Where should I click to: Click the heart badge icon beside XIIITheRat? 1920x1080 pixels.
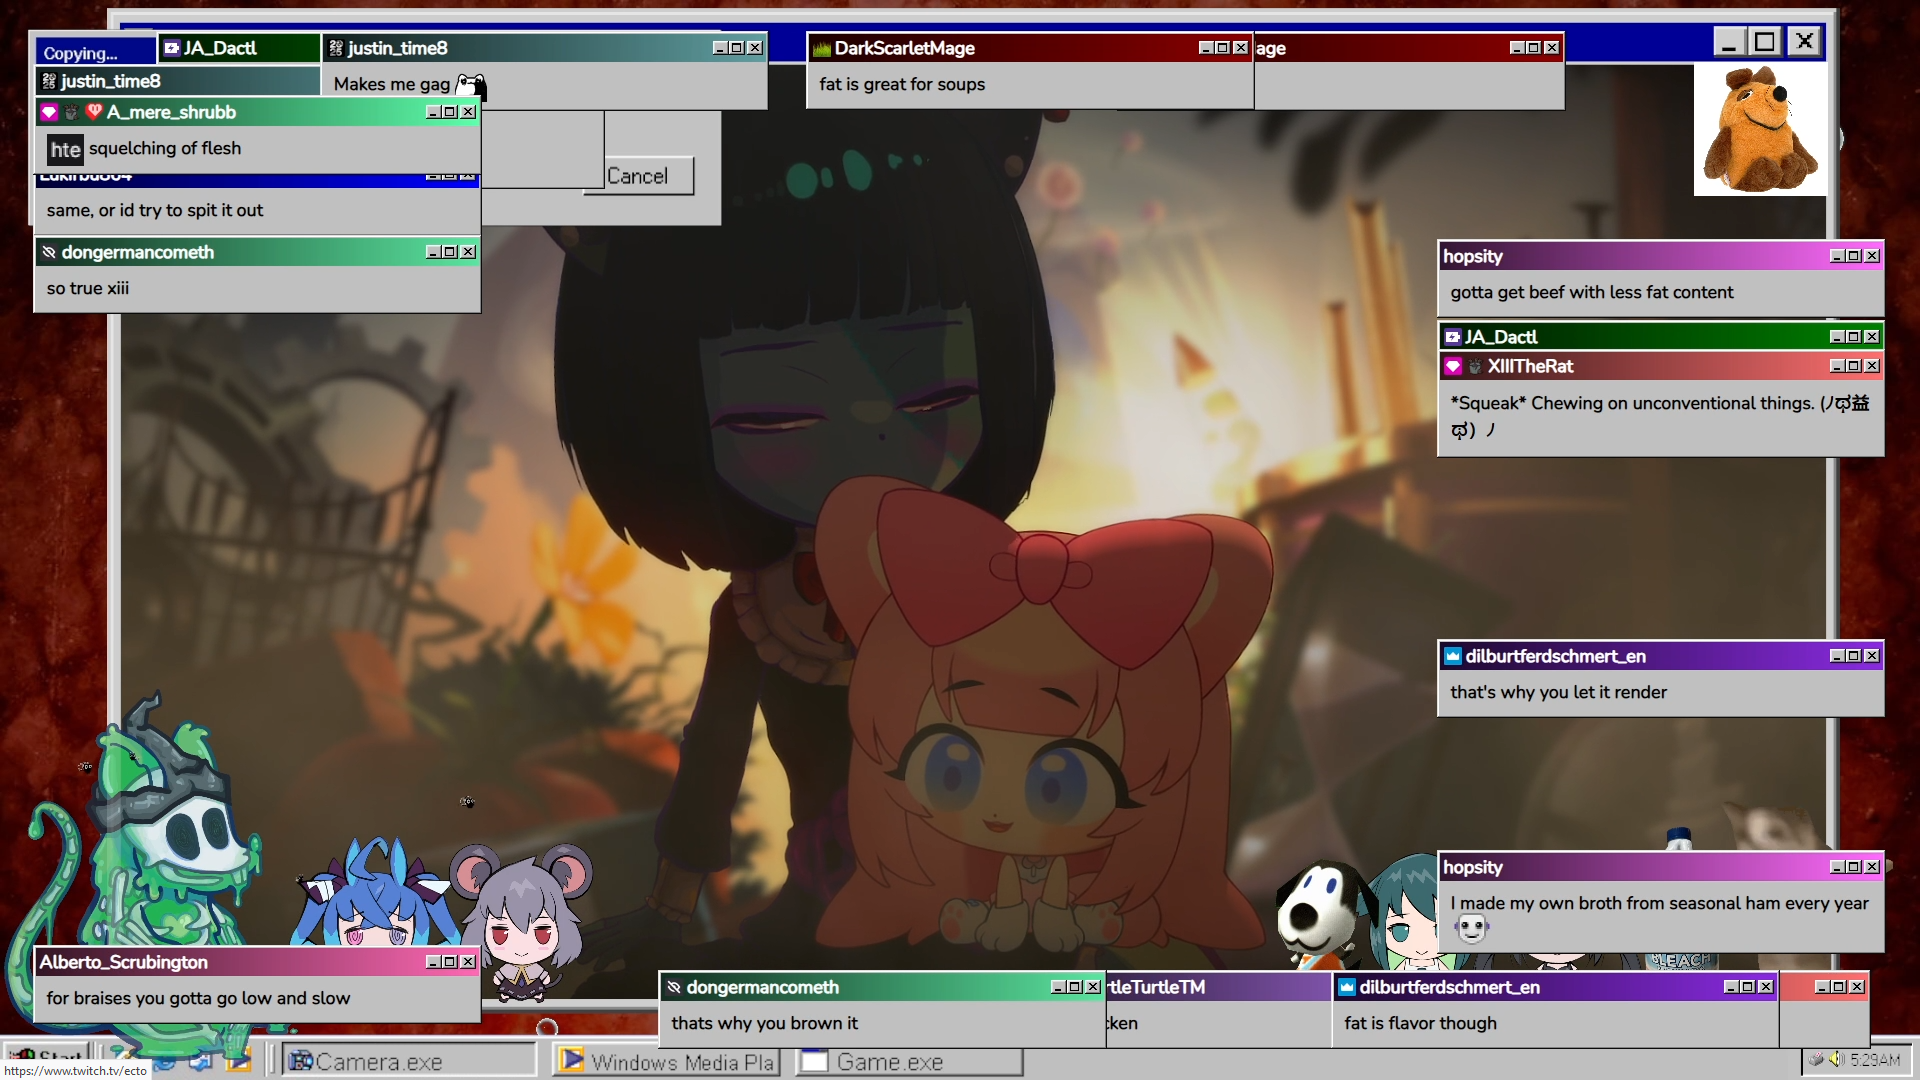1453,367
